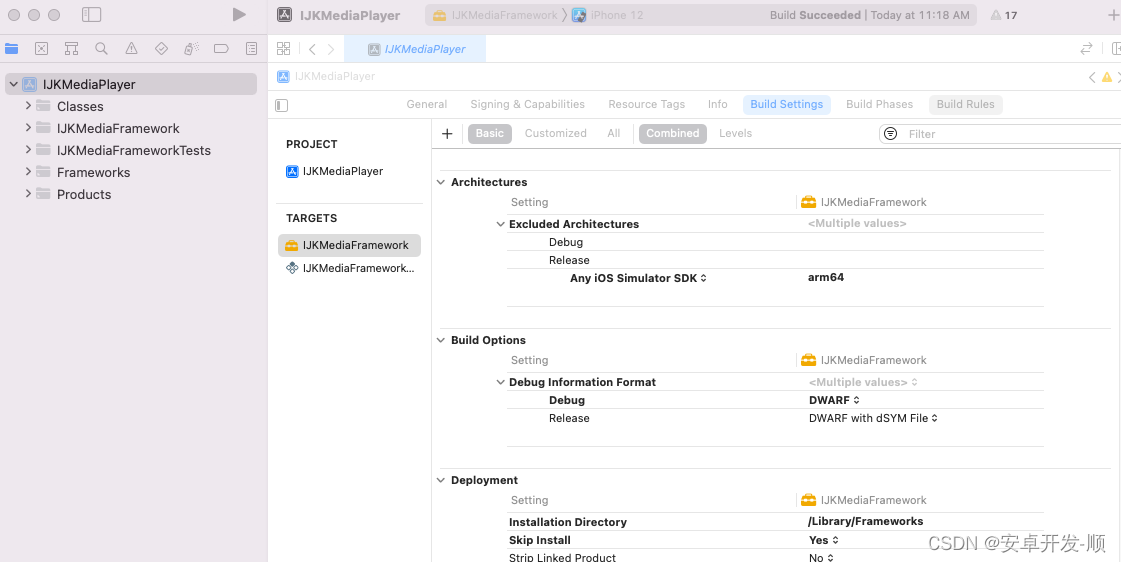Click the Build Succeeded status text
The height and width of the screenshot is (562, 1121).
pyautogui.click(x=815, y=15)
